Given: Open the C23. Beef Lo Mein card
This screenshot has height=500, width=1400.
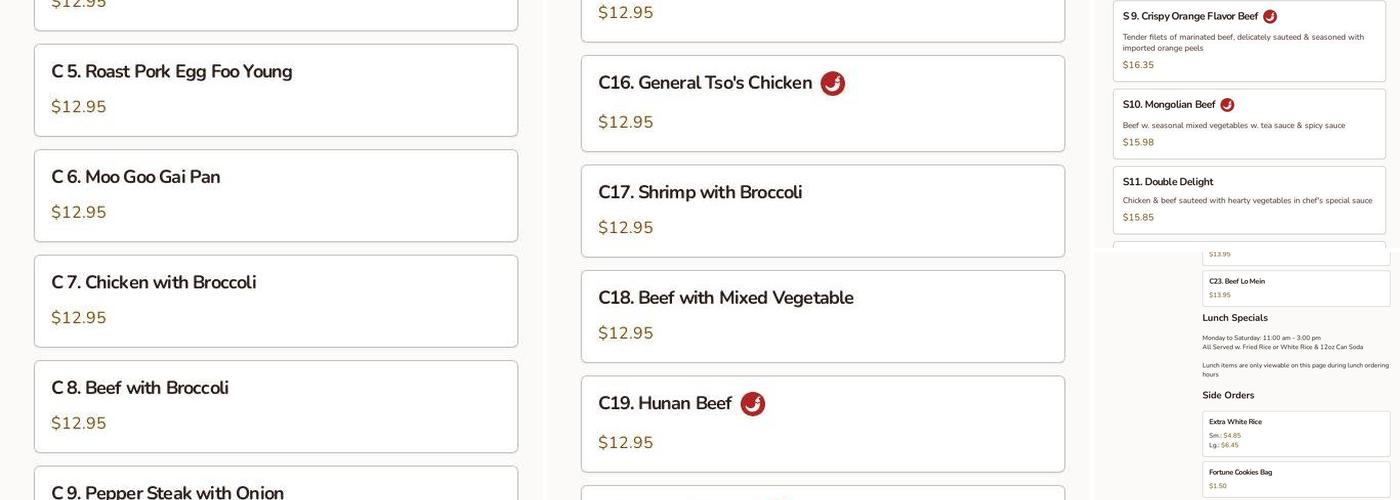Looking at the screenshot, I should coord(1295,288).
